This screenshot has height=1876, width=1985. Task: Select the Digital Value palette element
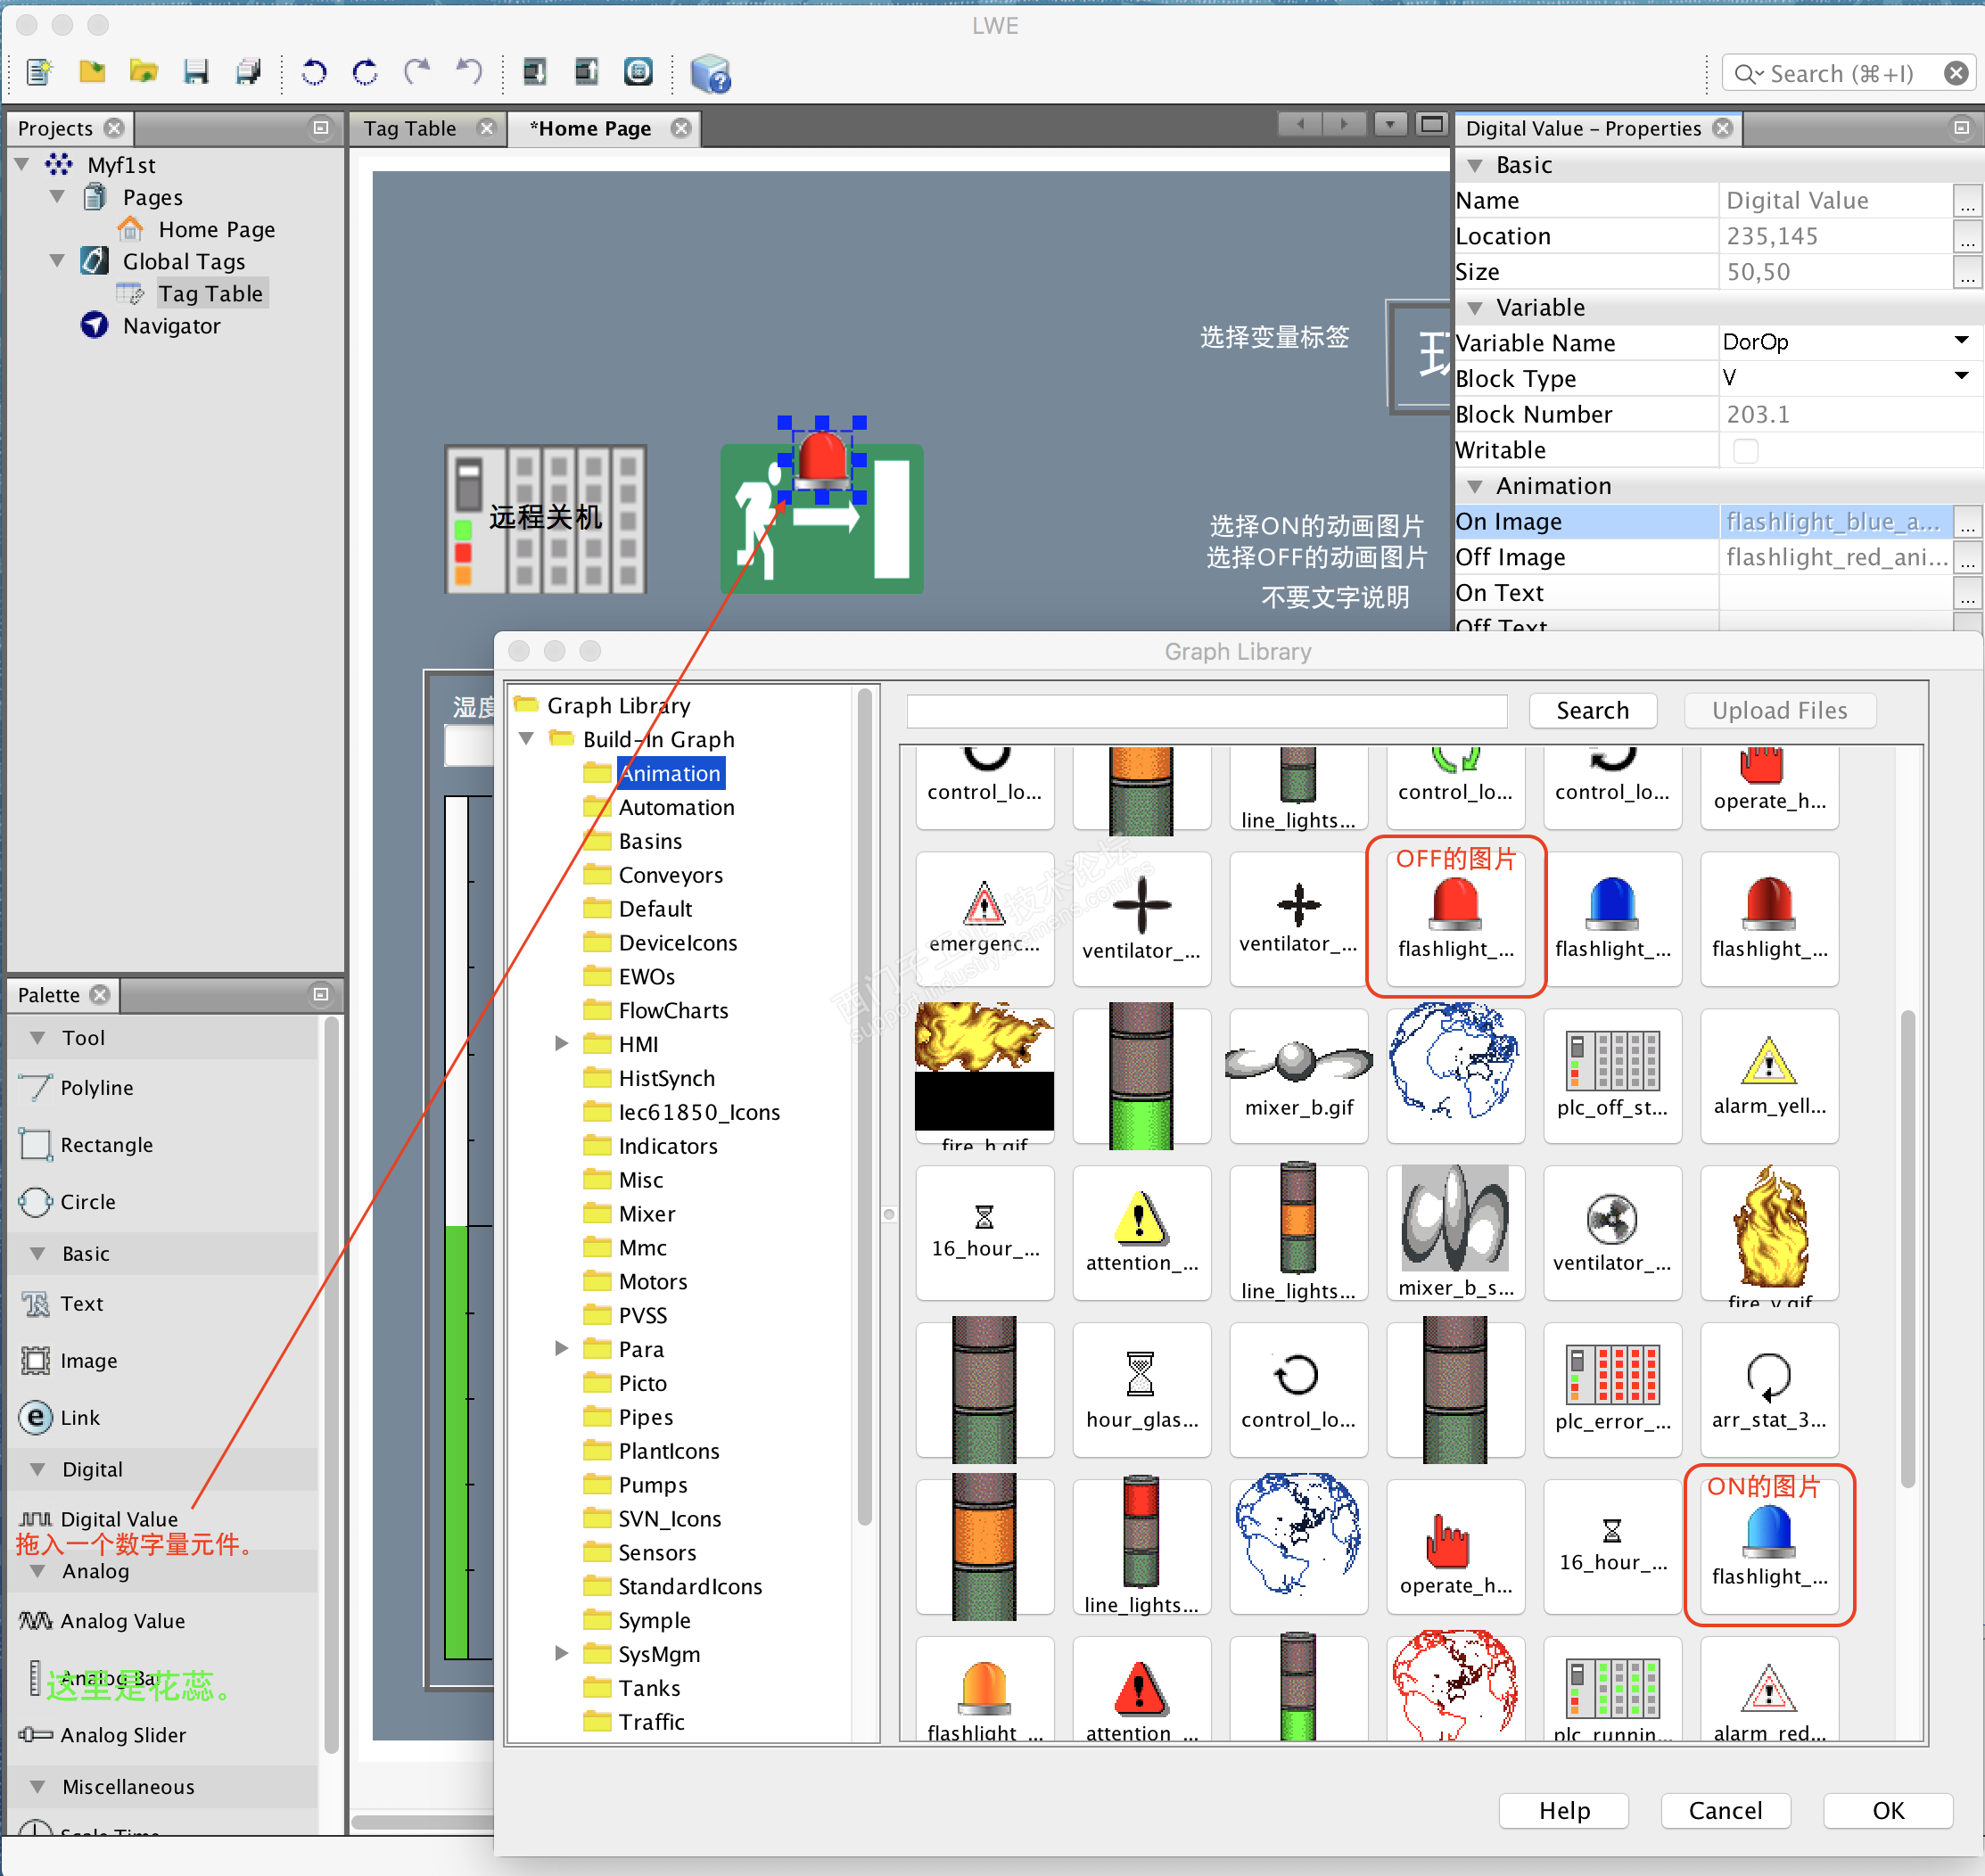coord(118,1519)
